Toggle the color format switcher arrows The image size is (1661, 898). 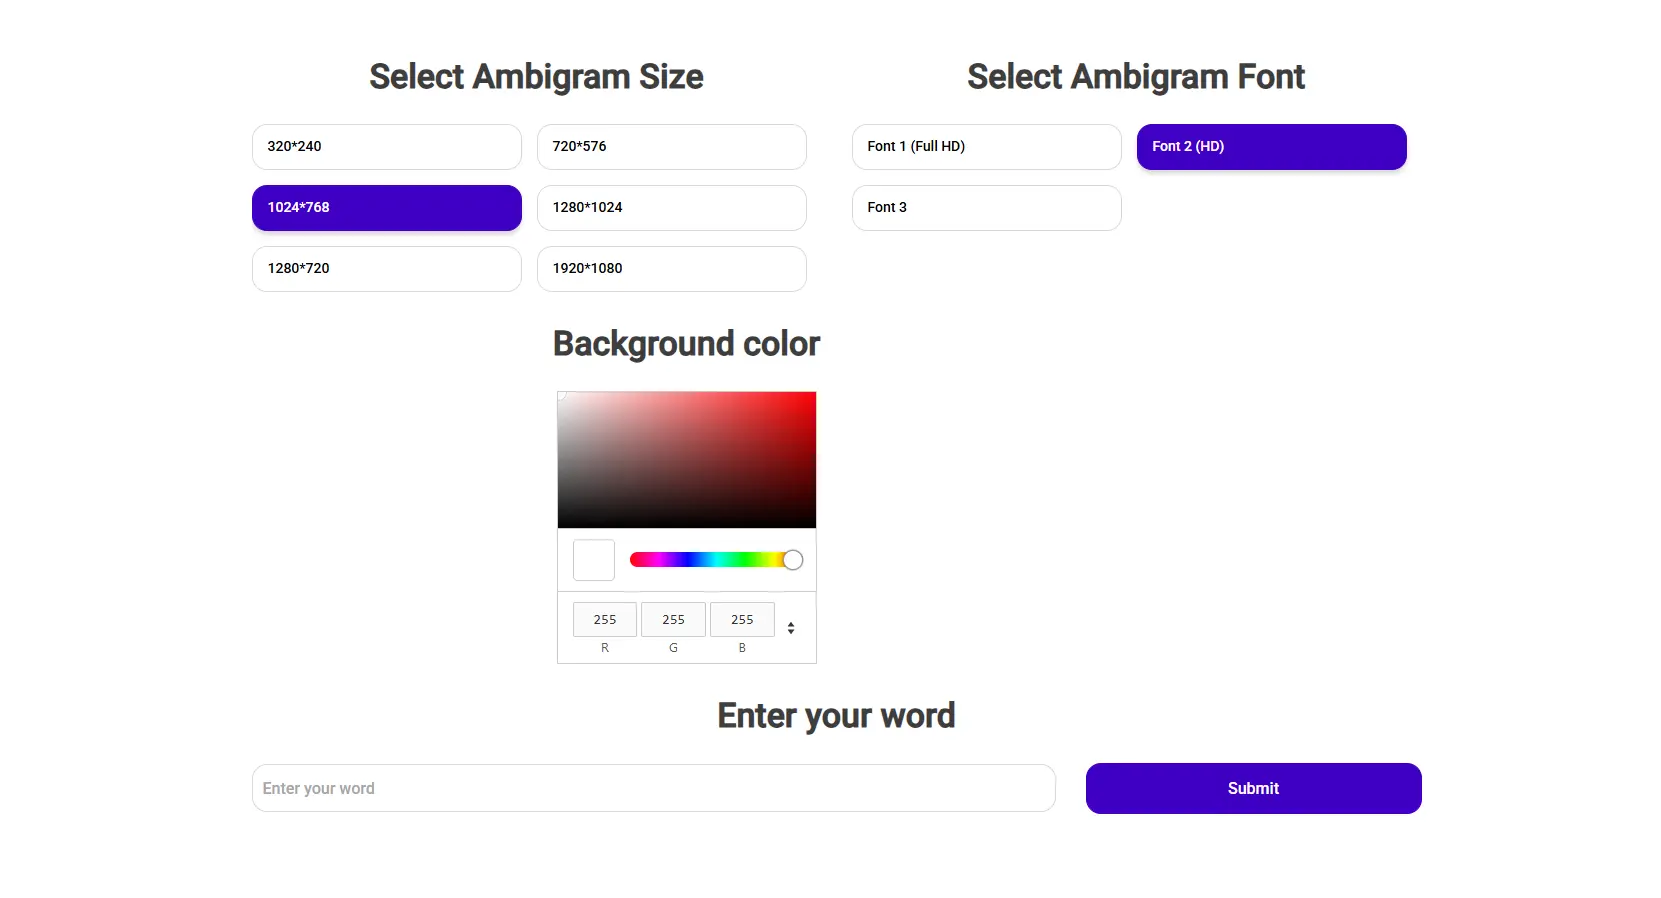[791, 628]
